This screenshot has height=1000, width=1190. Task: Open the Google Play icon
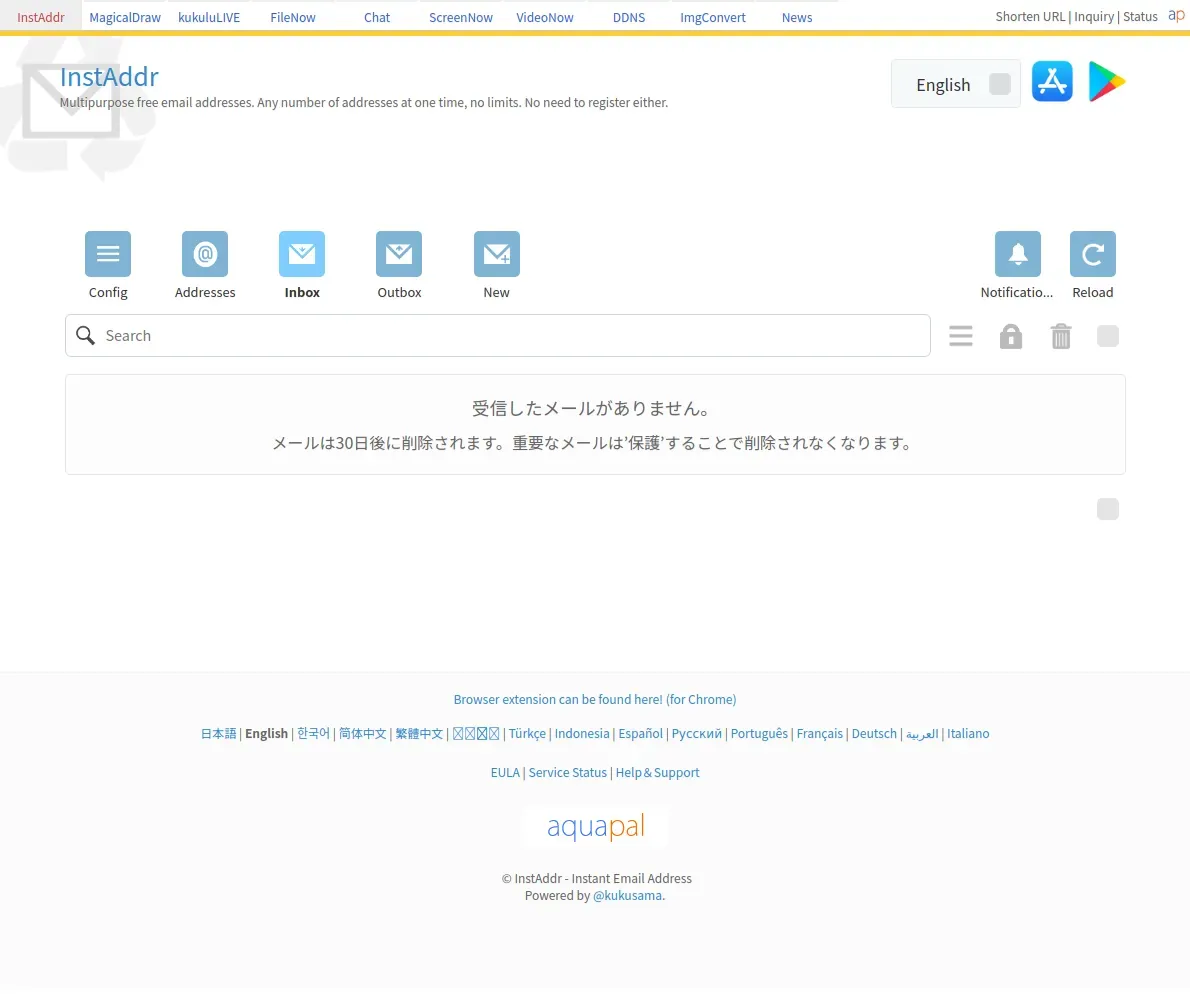pyautogui.click(x=1107, y=81)
